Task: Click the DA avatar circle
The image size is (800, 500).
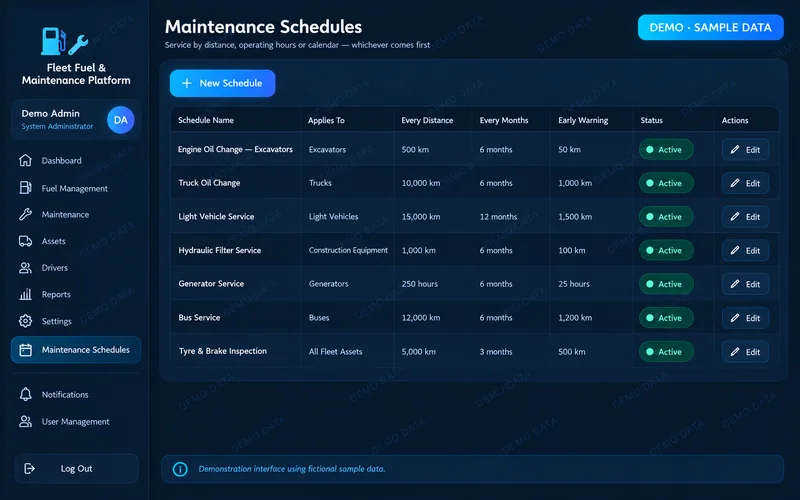Action: tap(120, 120)
